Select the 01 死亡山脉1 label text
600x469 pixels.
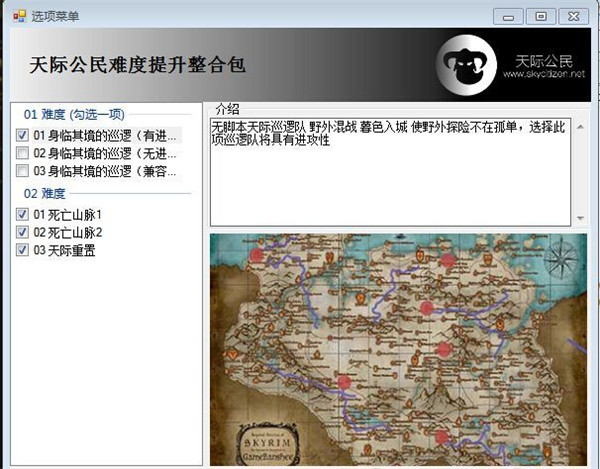(x=67, y=215)
